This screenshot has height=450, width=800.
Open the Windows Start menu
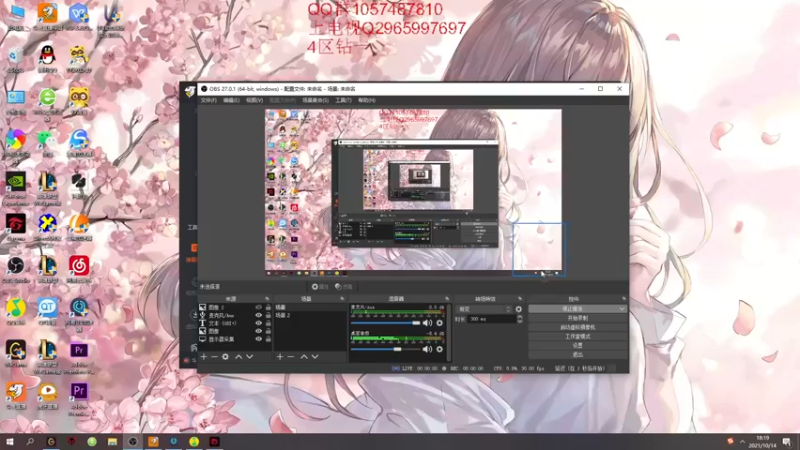tap(9, 441)
